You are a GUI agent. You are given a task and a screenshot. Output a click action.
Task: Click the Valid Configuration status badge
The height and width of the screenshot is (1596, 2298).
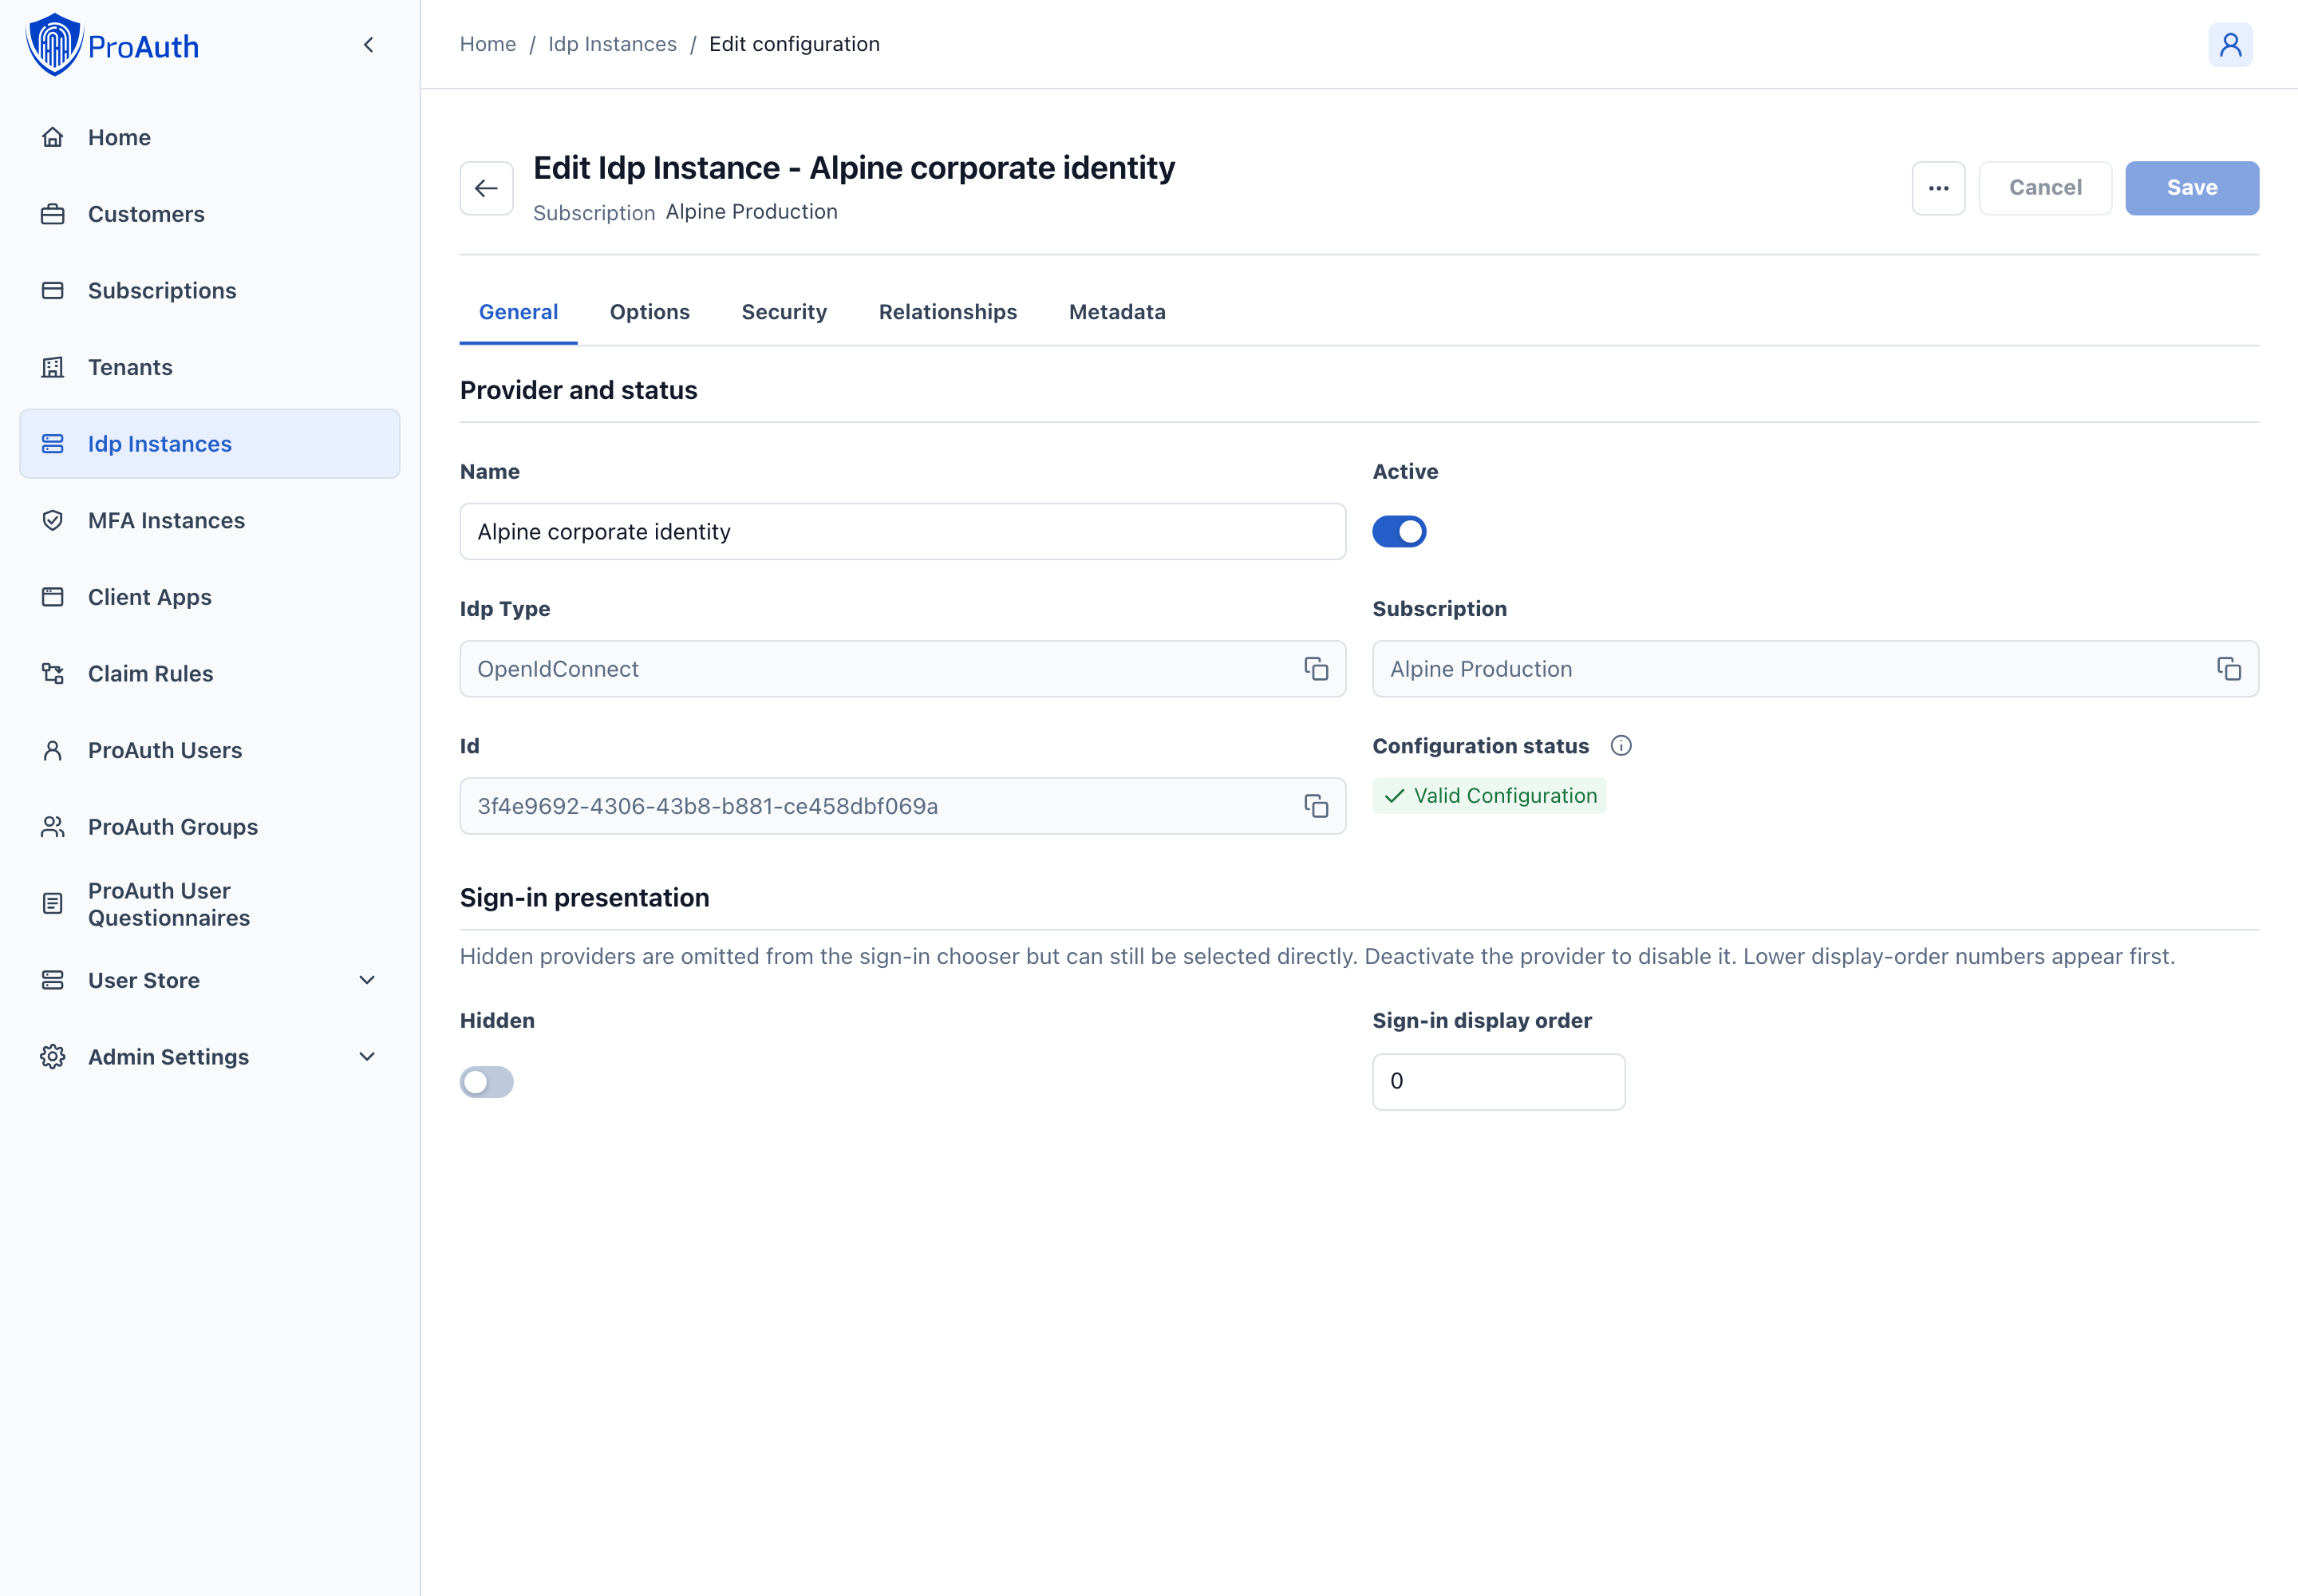click(x=1489, y=796)
